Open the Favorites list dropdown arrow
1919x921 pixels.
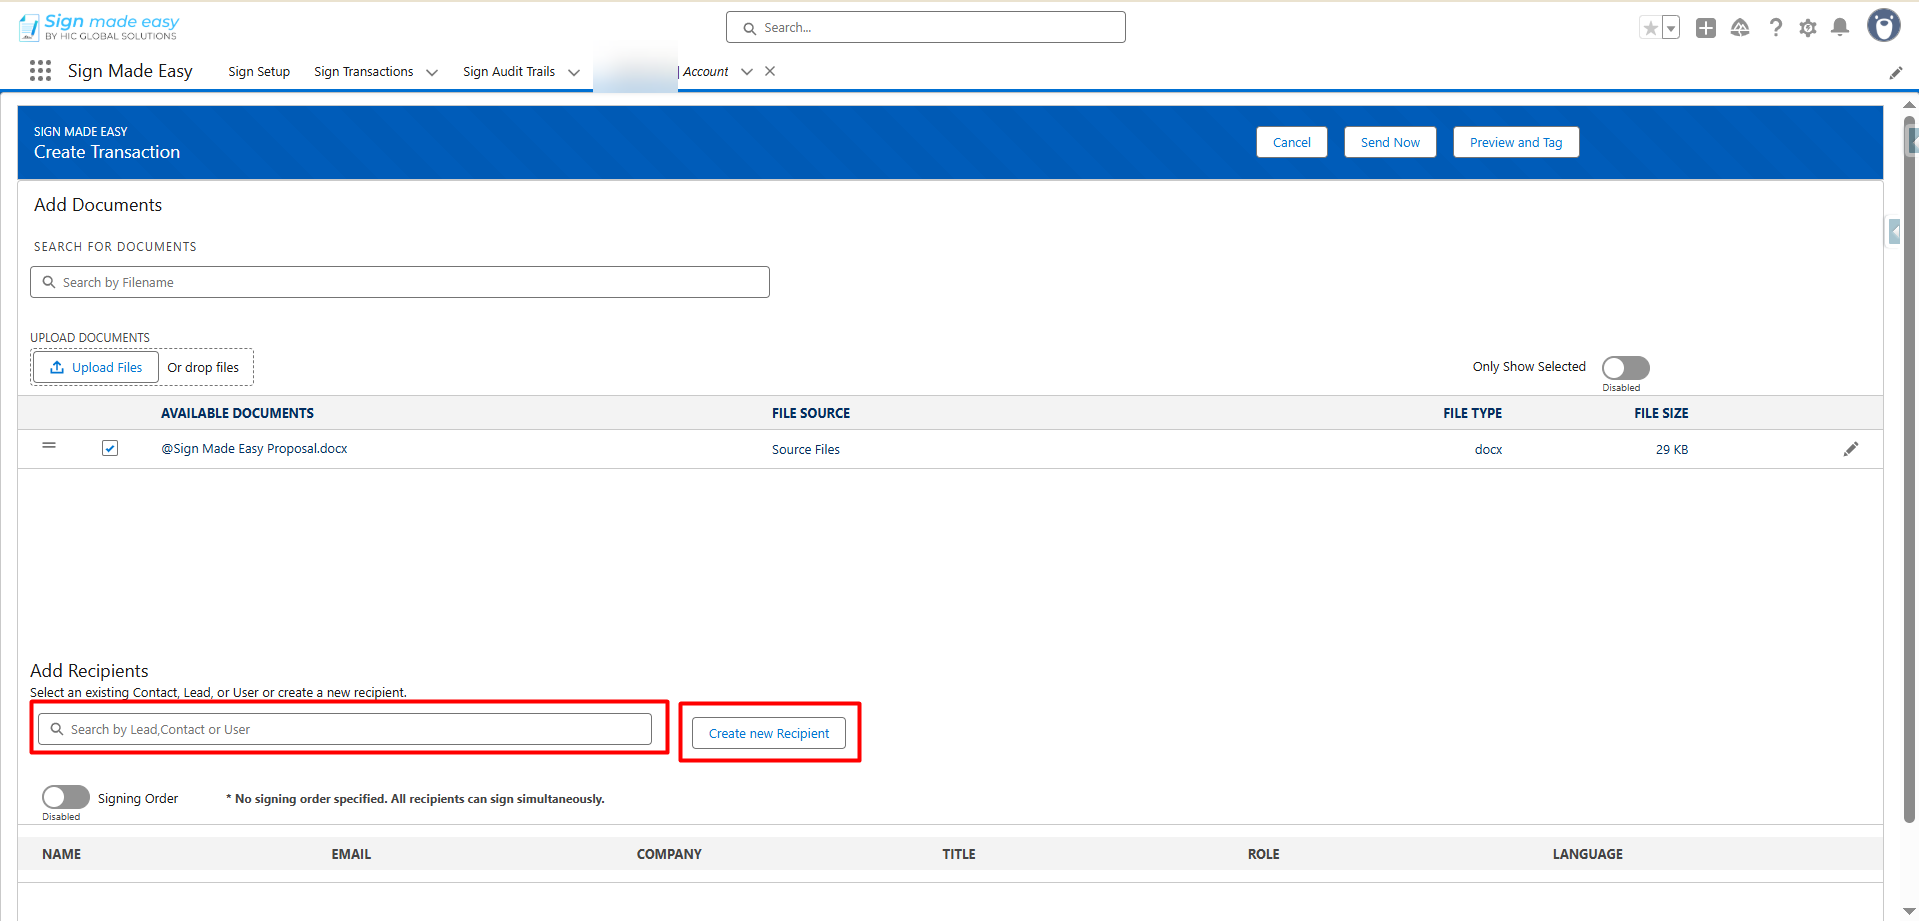point(1670,28)
